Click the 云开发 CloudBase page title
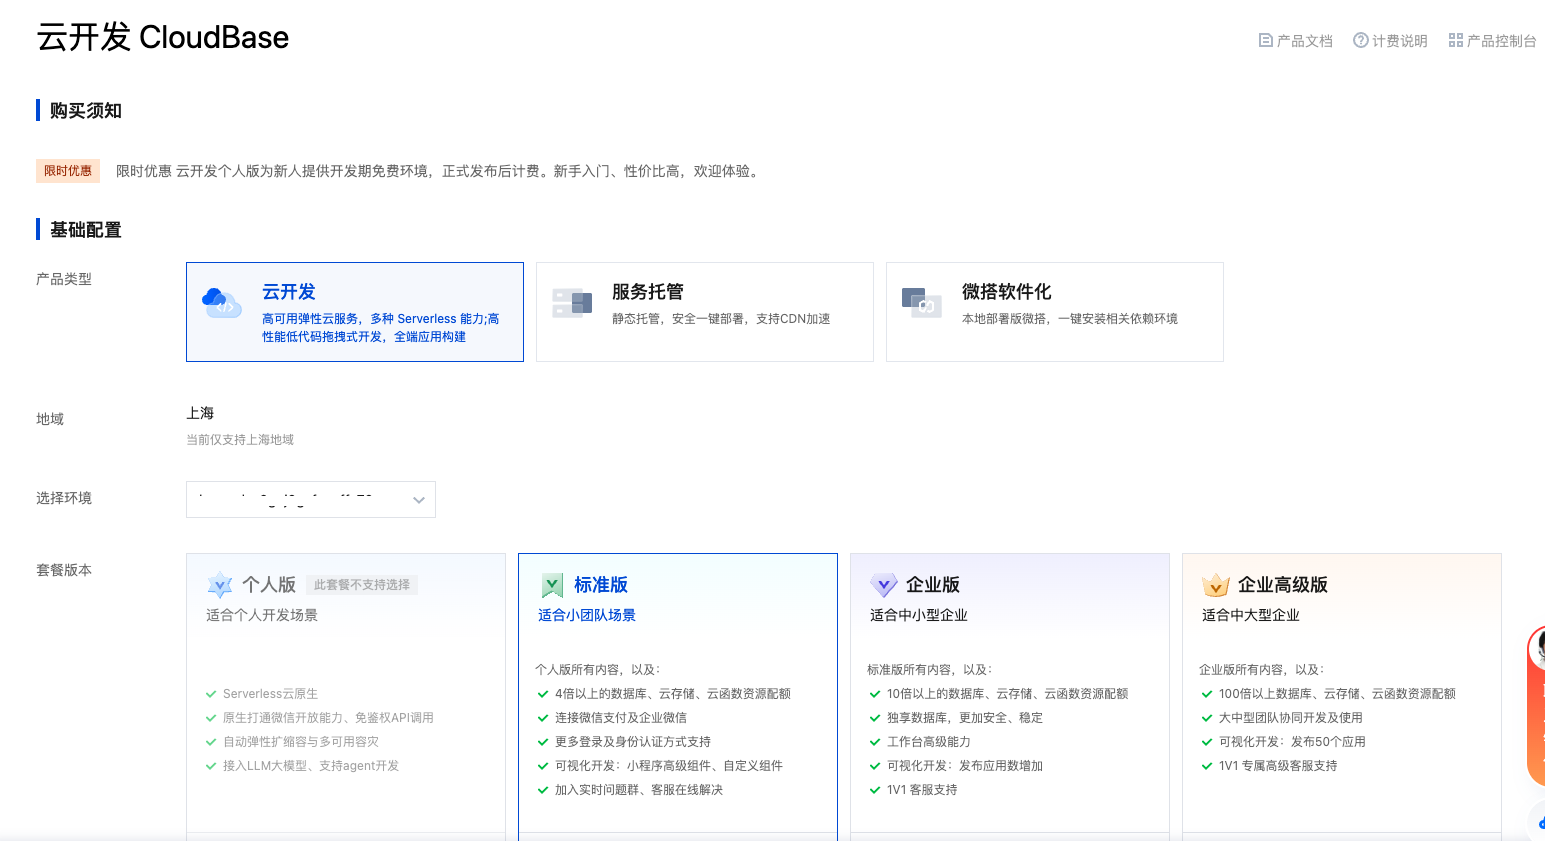1545x841 pixels. coord(163,37)
